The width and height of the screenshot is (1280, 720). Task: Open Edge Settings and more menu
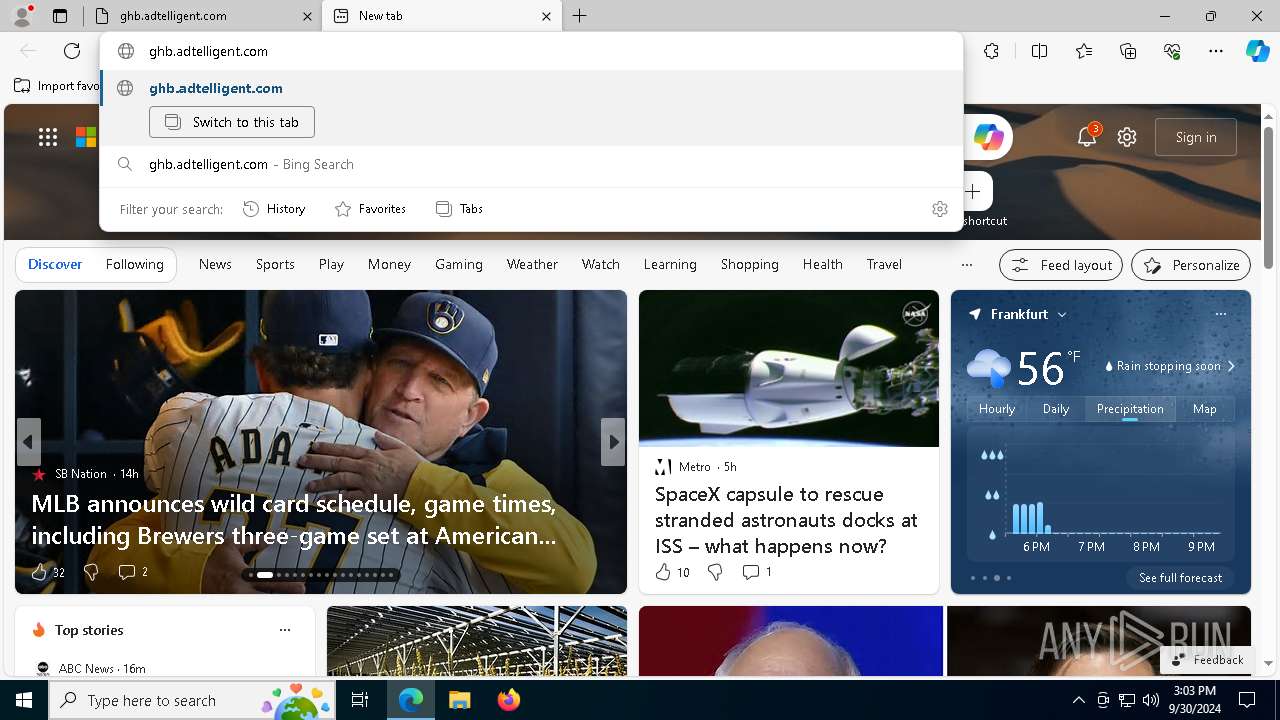[1216, 51]
